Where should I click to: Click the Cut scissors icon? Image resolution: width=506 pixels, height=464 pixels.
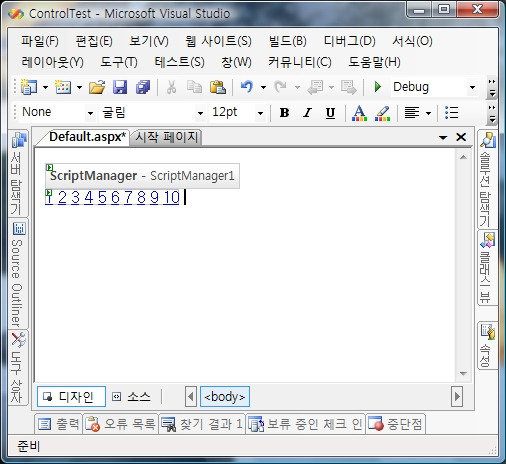coord(171,87)
